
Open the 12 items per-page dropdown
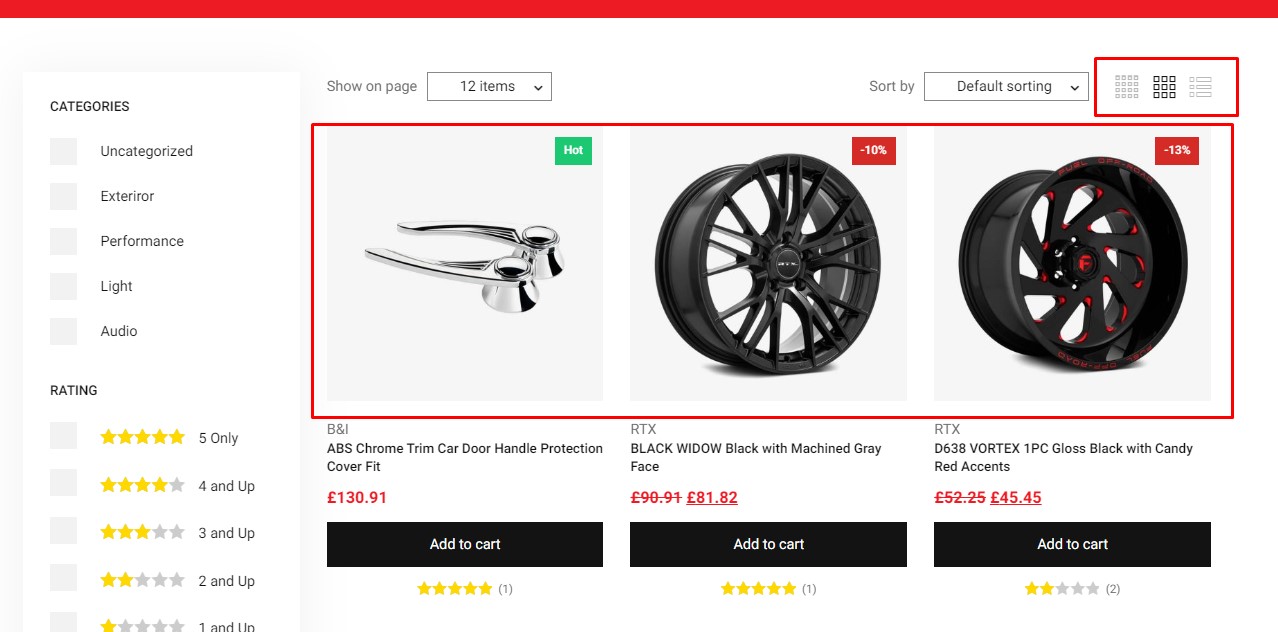pyautogui.click(x=489, y=87)
